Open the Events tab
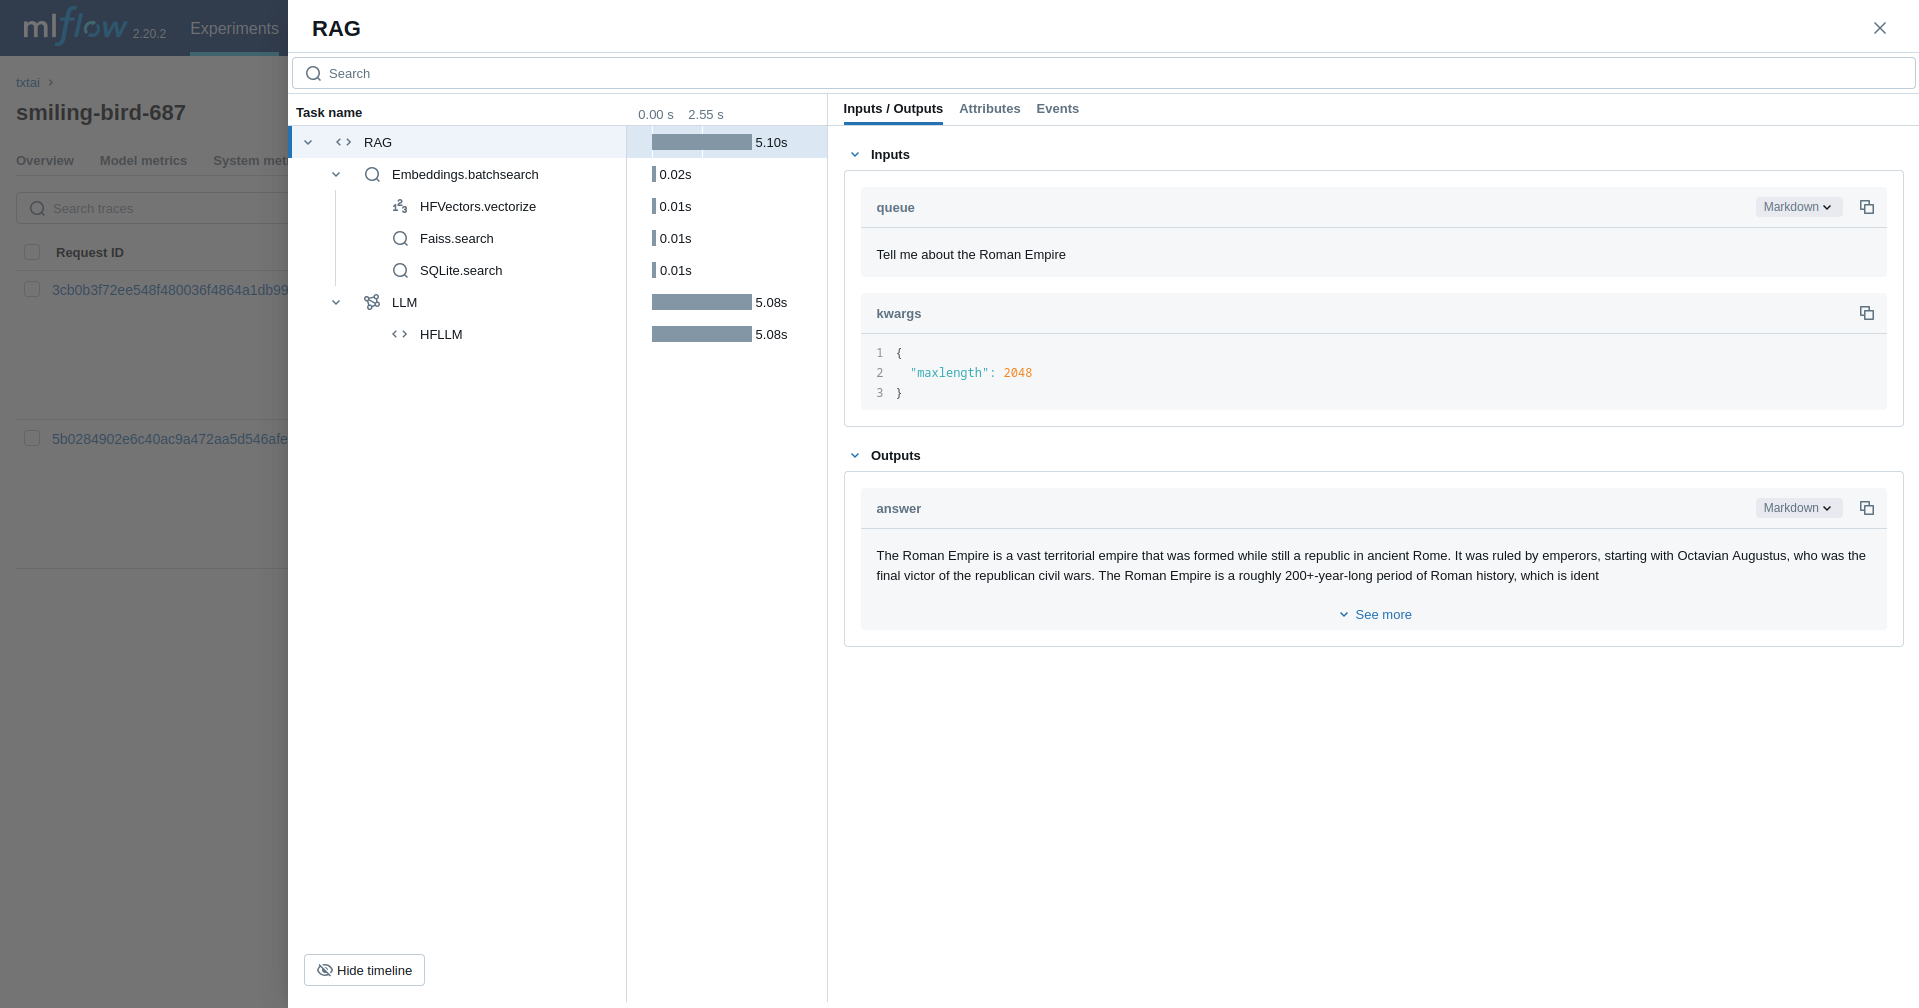1919x1008 pixels. (x=1057, y=108)
